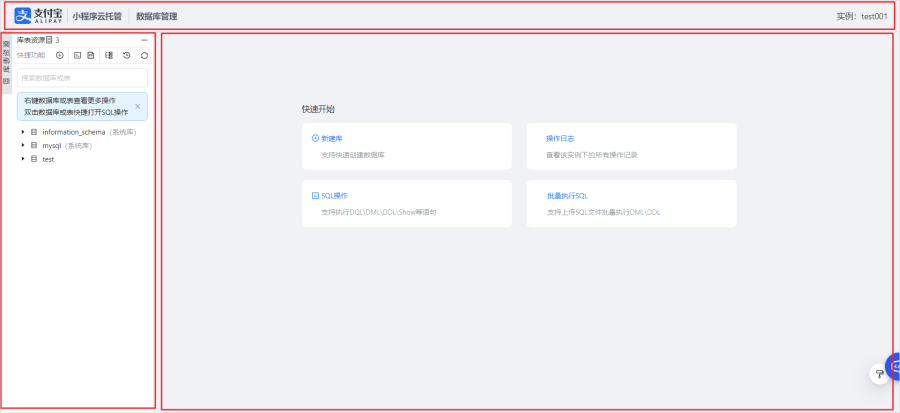Open the 批量执行SQL quick start card
The image size is (900, 413).
[631, 204]
